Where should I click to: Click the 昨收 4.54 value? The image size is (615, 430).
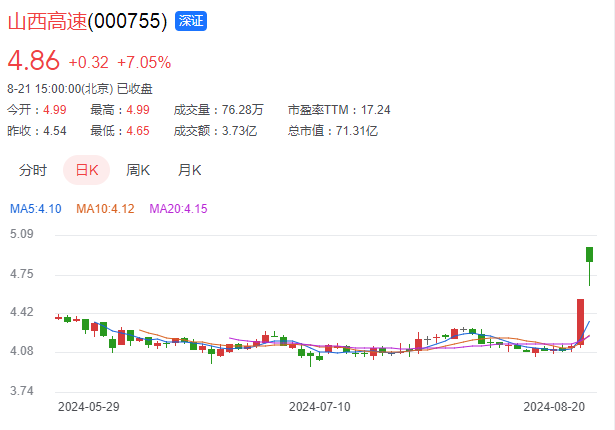55,131
